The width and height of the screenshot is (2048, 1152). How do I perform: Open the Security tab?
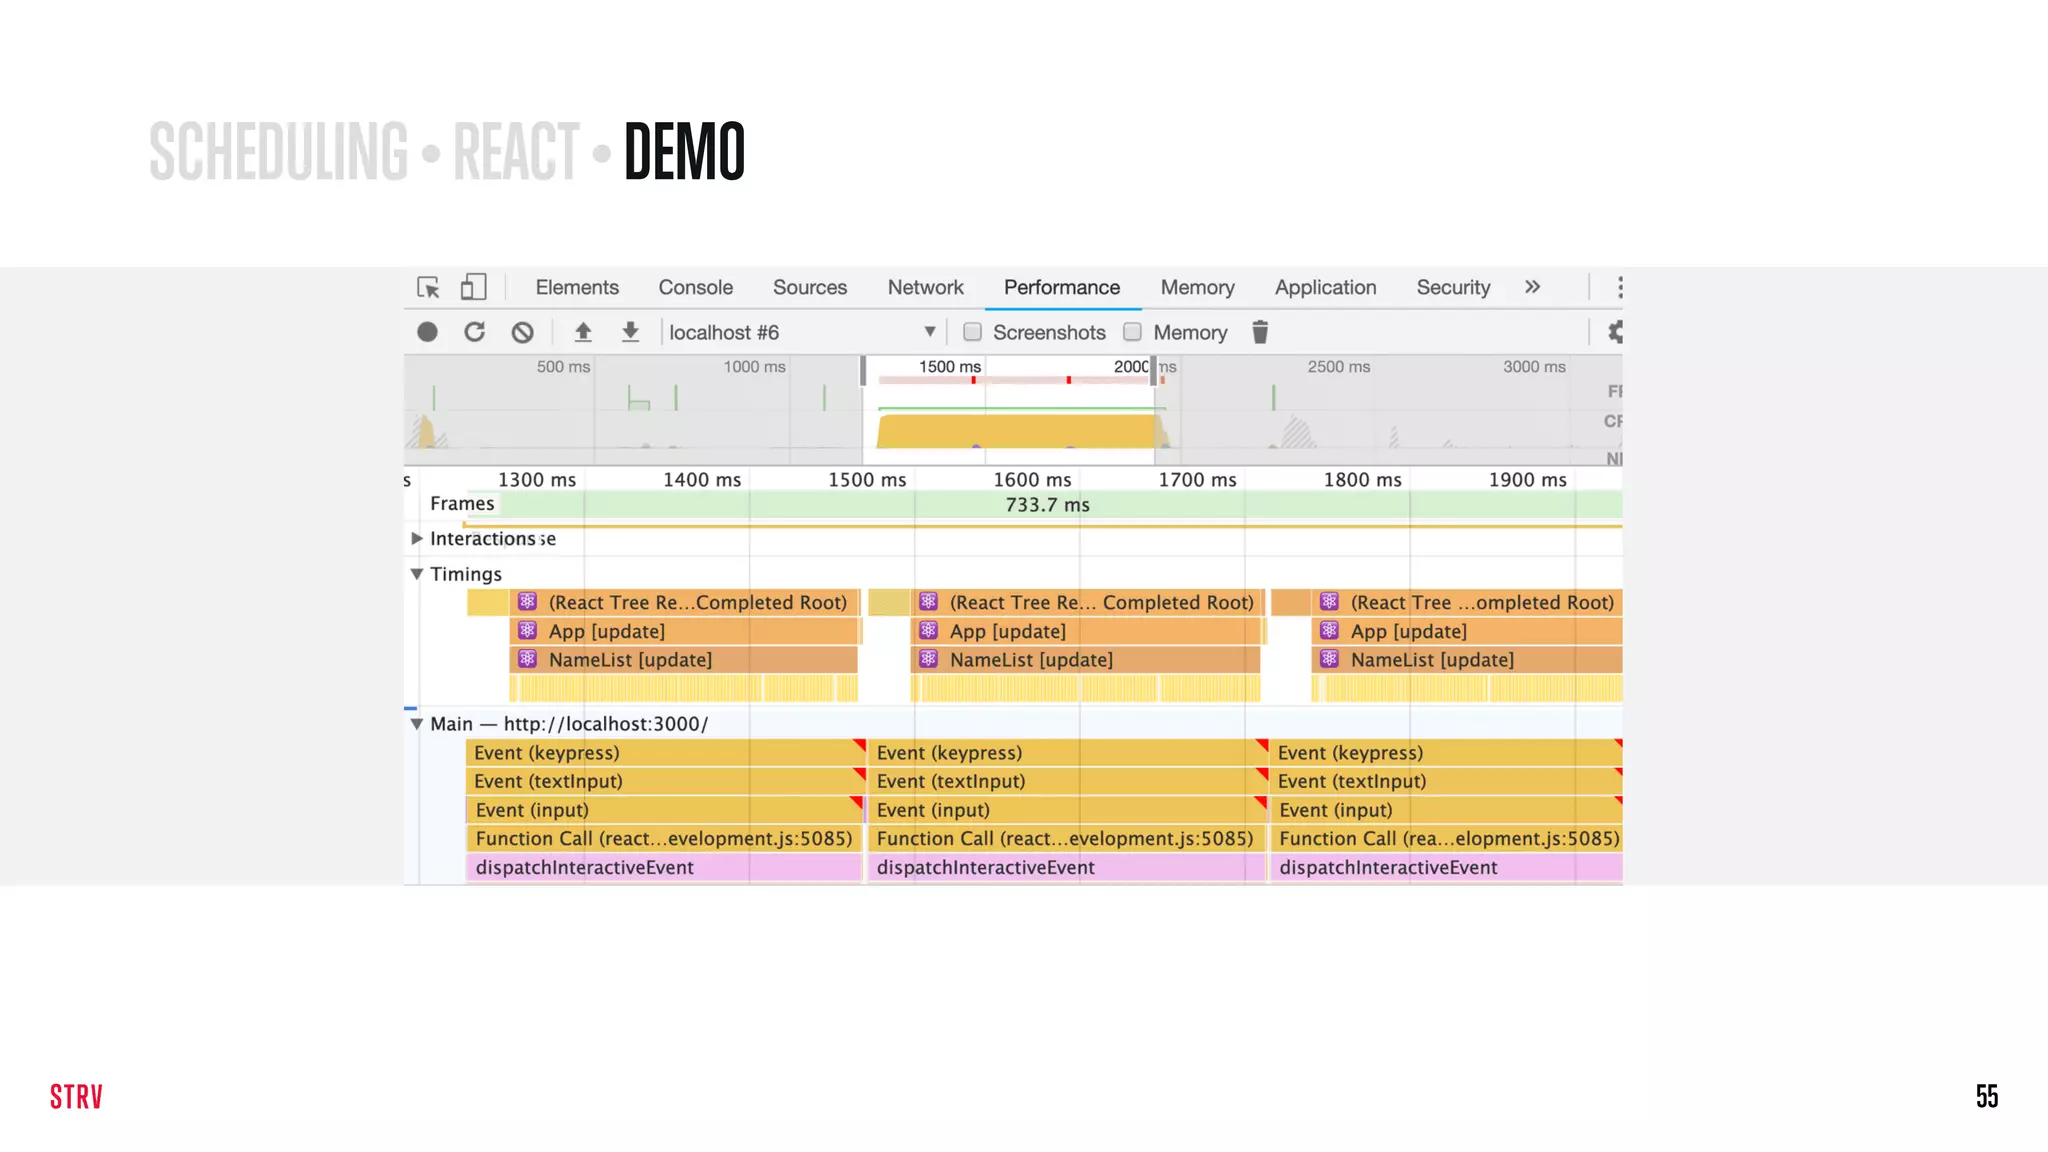(1454, 288)
